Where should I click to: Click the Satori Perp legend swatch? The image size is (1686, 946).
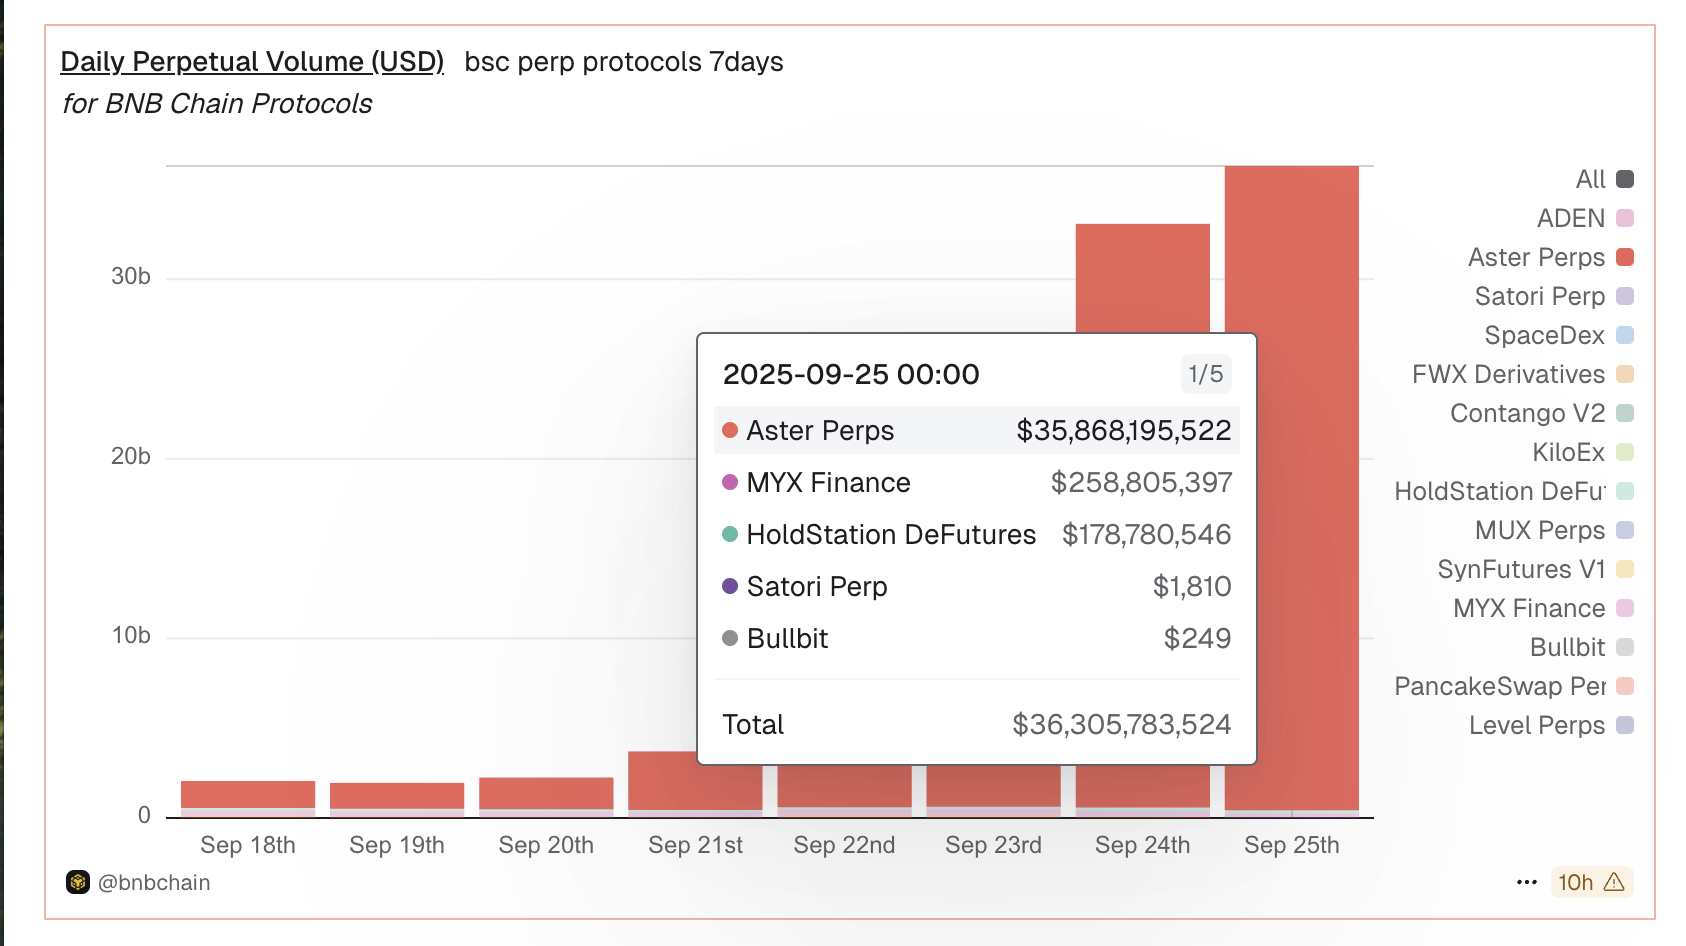click(1625, 296)
